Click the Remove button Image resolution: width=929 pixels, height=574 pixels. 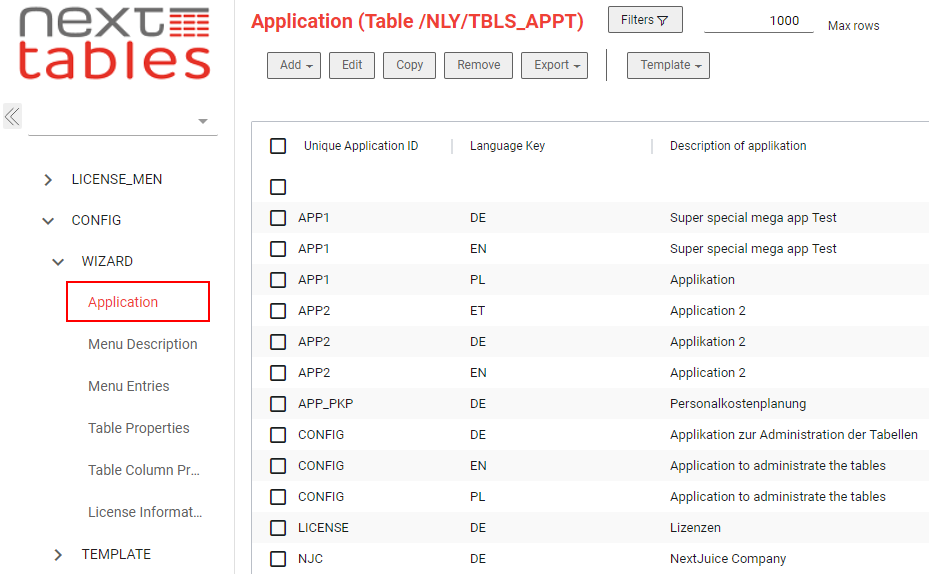479,65
